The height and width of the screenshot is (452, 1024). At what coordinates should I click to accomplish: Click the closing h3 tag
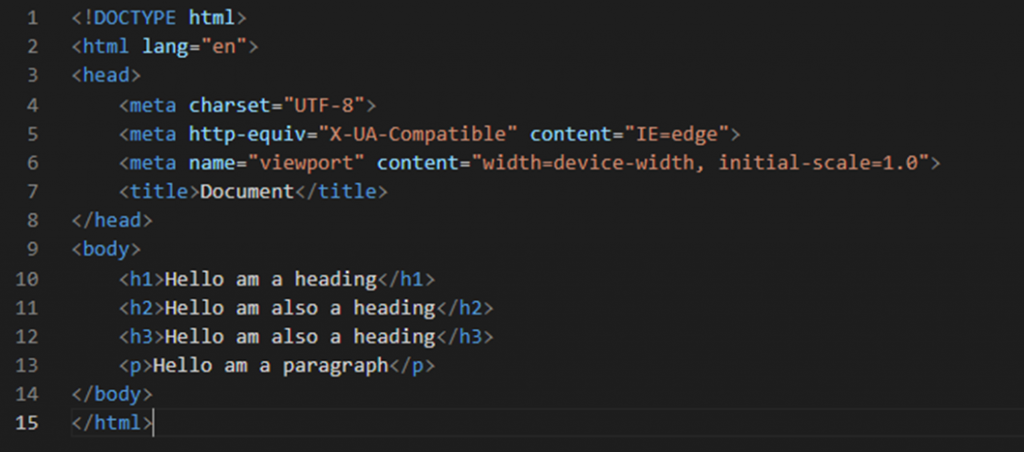465,336
